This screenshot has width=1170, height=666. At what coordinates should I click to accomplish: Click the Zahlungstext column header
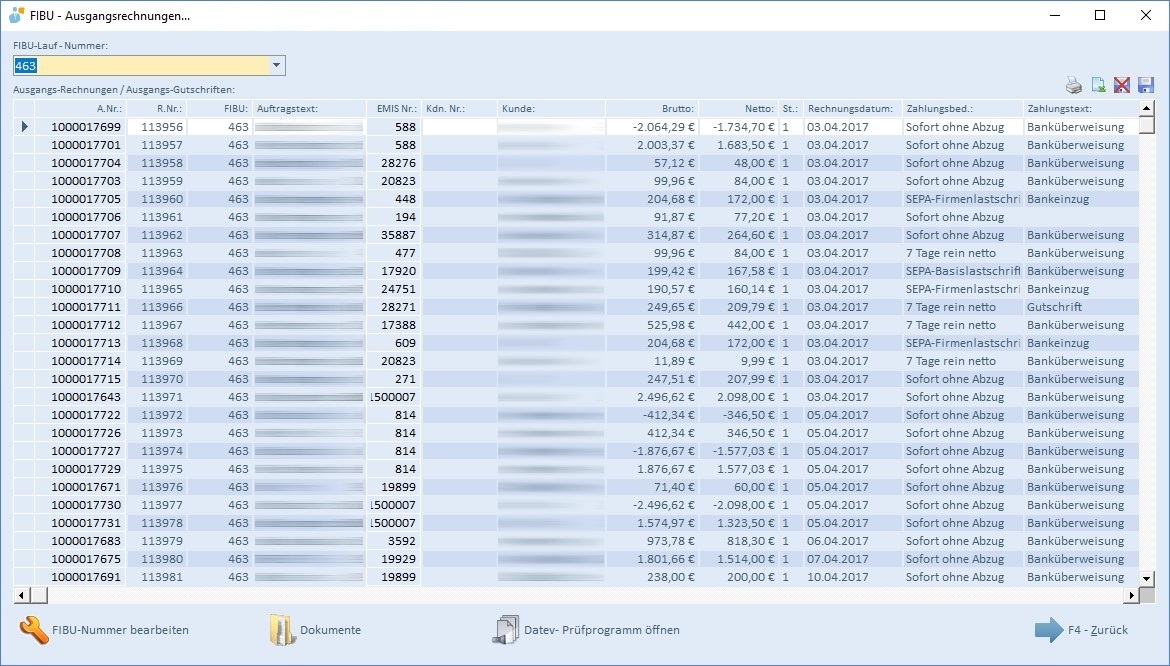pyautogui.click(x=1080, y=109)
